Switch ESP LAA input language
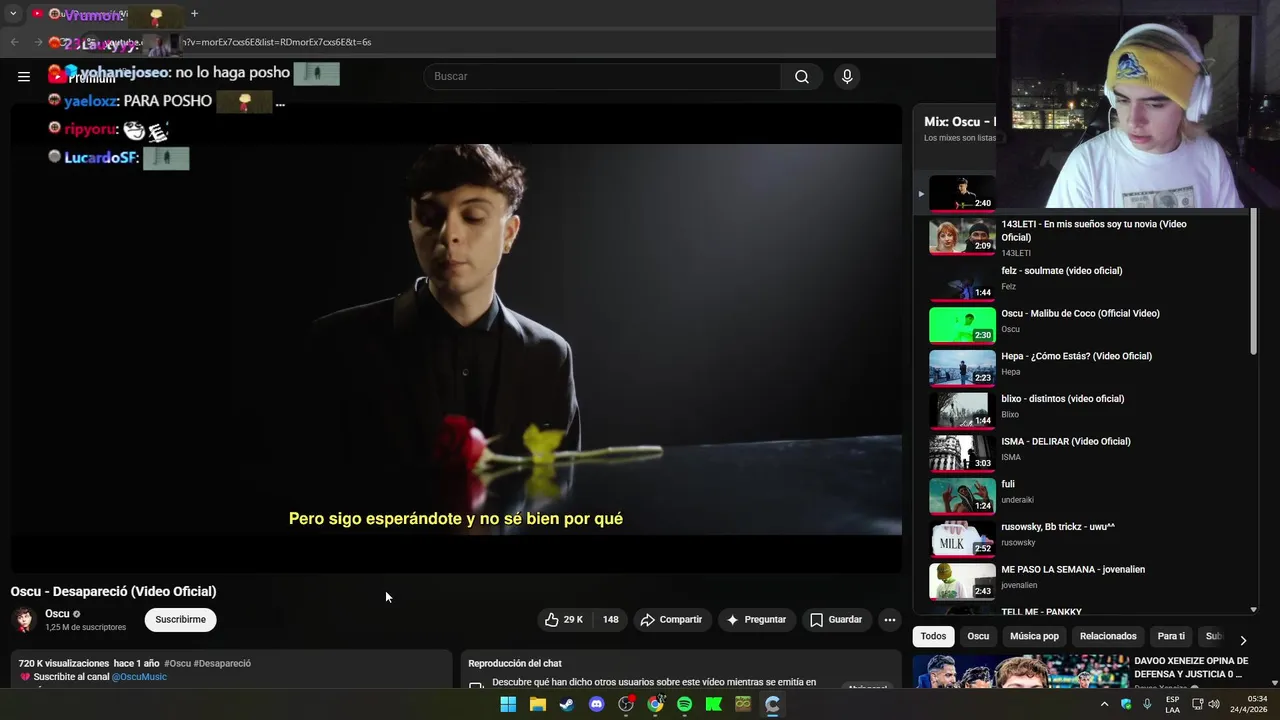 (1172, 704)
